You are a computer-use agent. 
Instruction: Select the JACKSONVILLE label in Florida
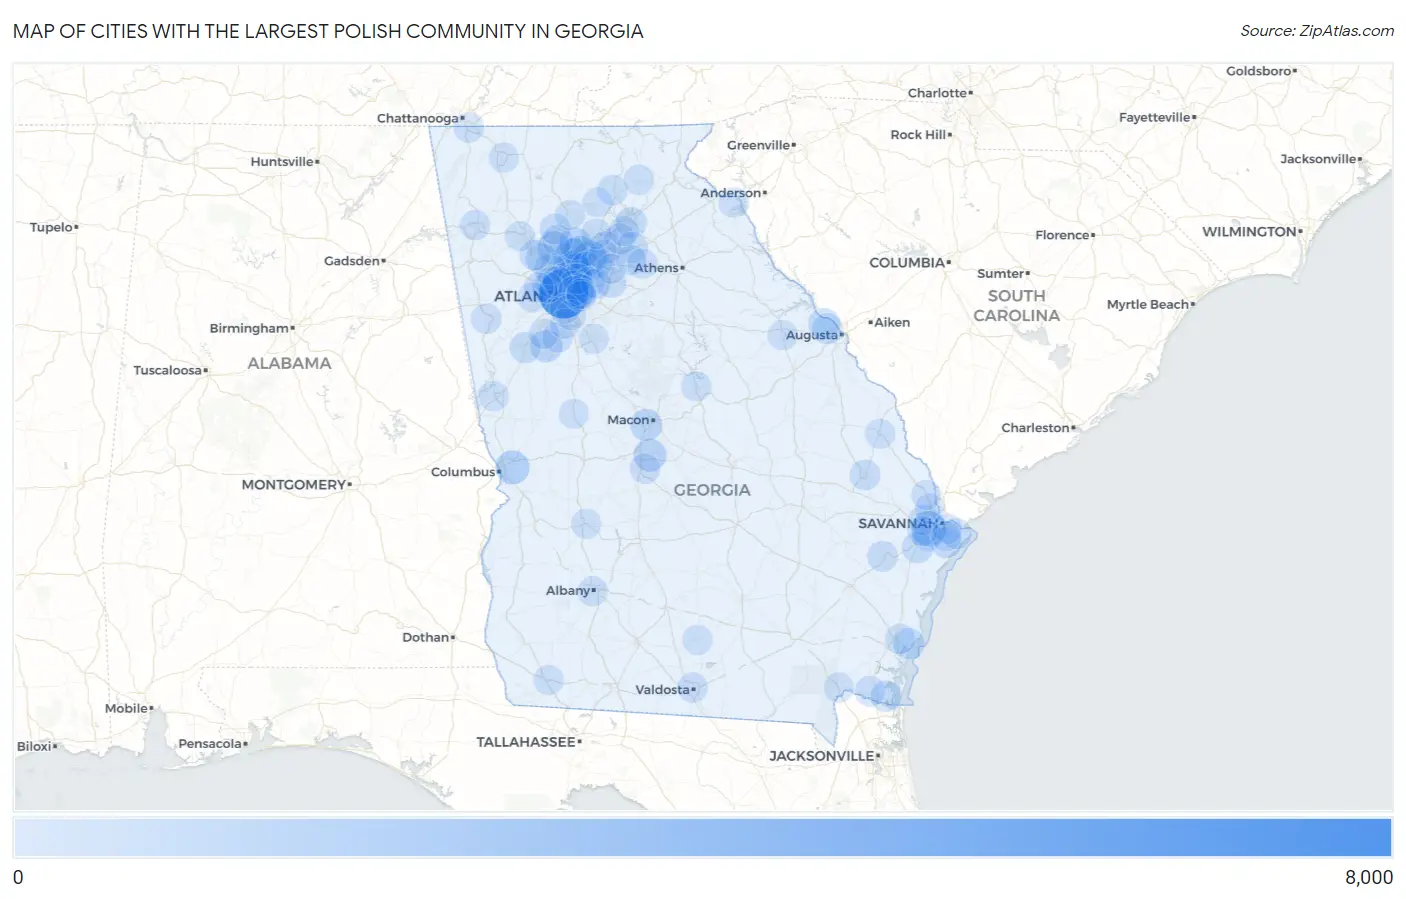click(x=822, y=756)
